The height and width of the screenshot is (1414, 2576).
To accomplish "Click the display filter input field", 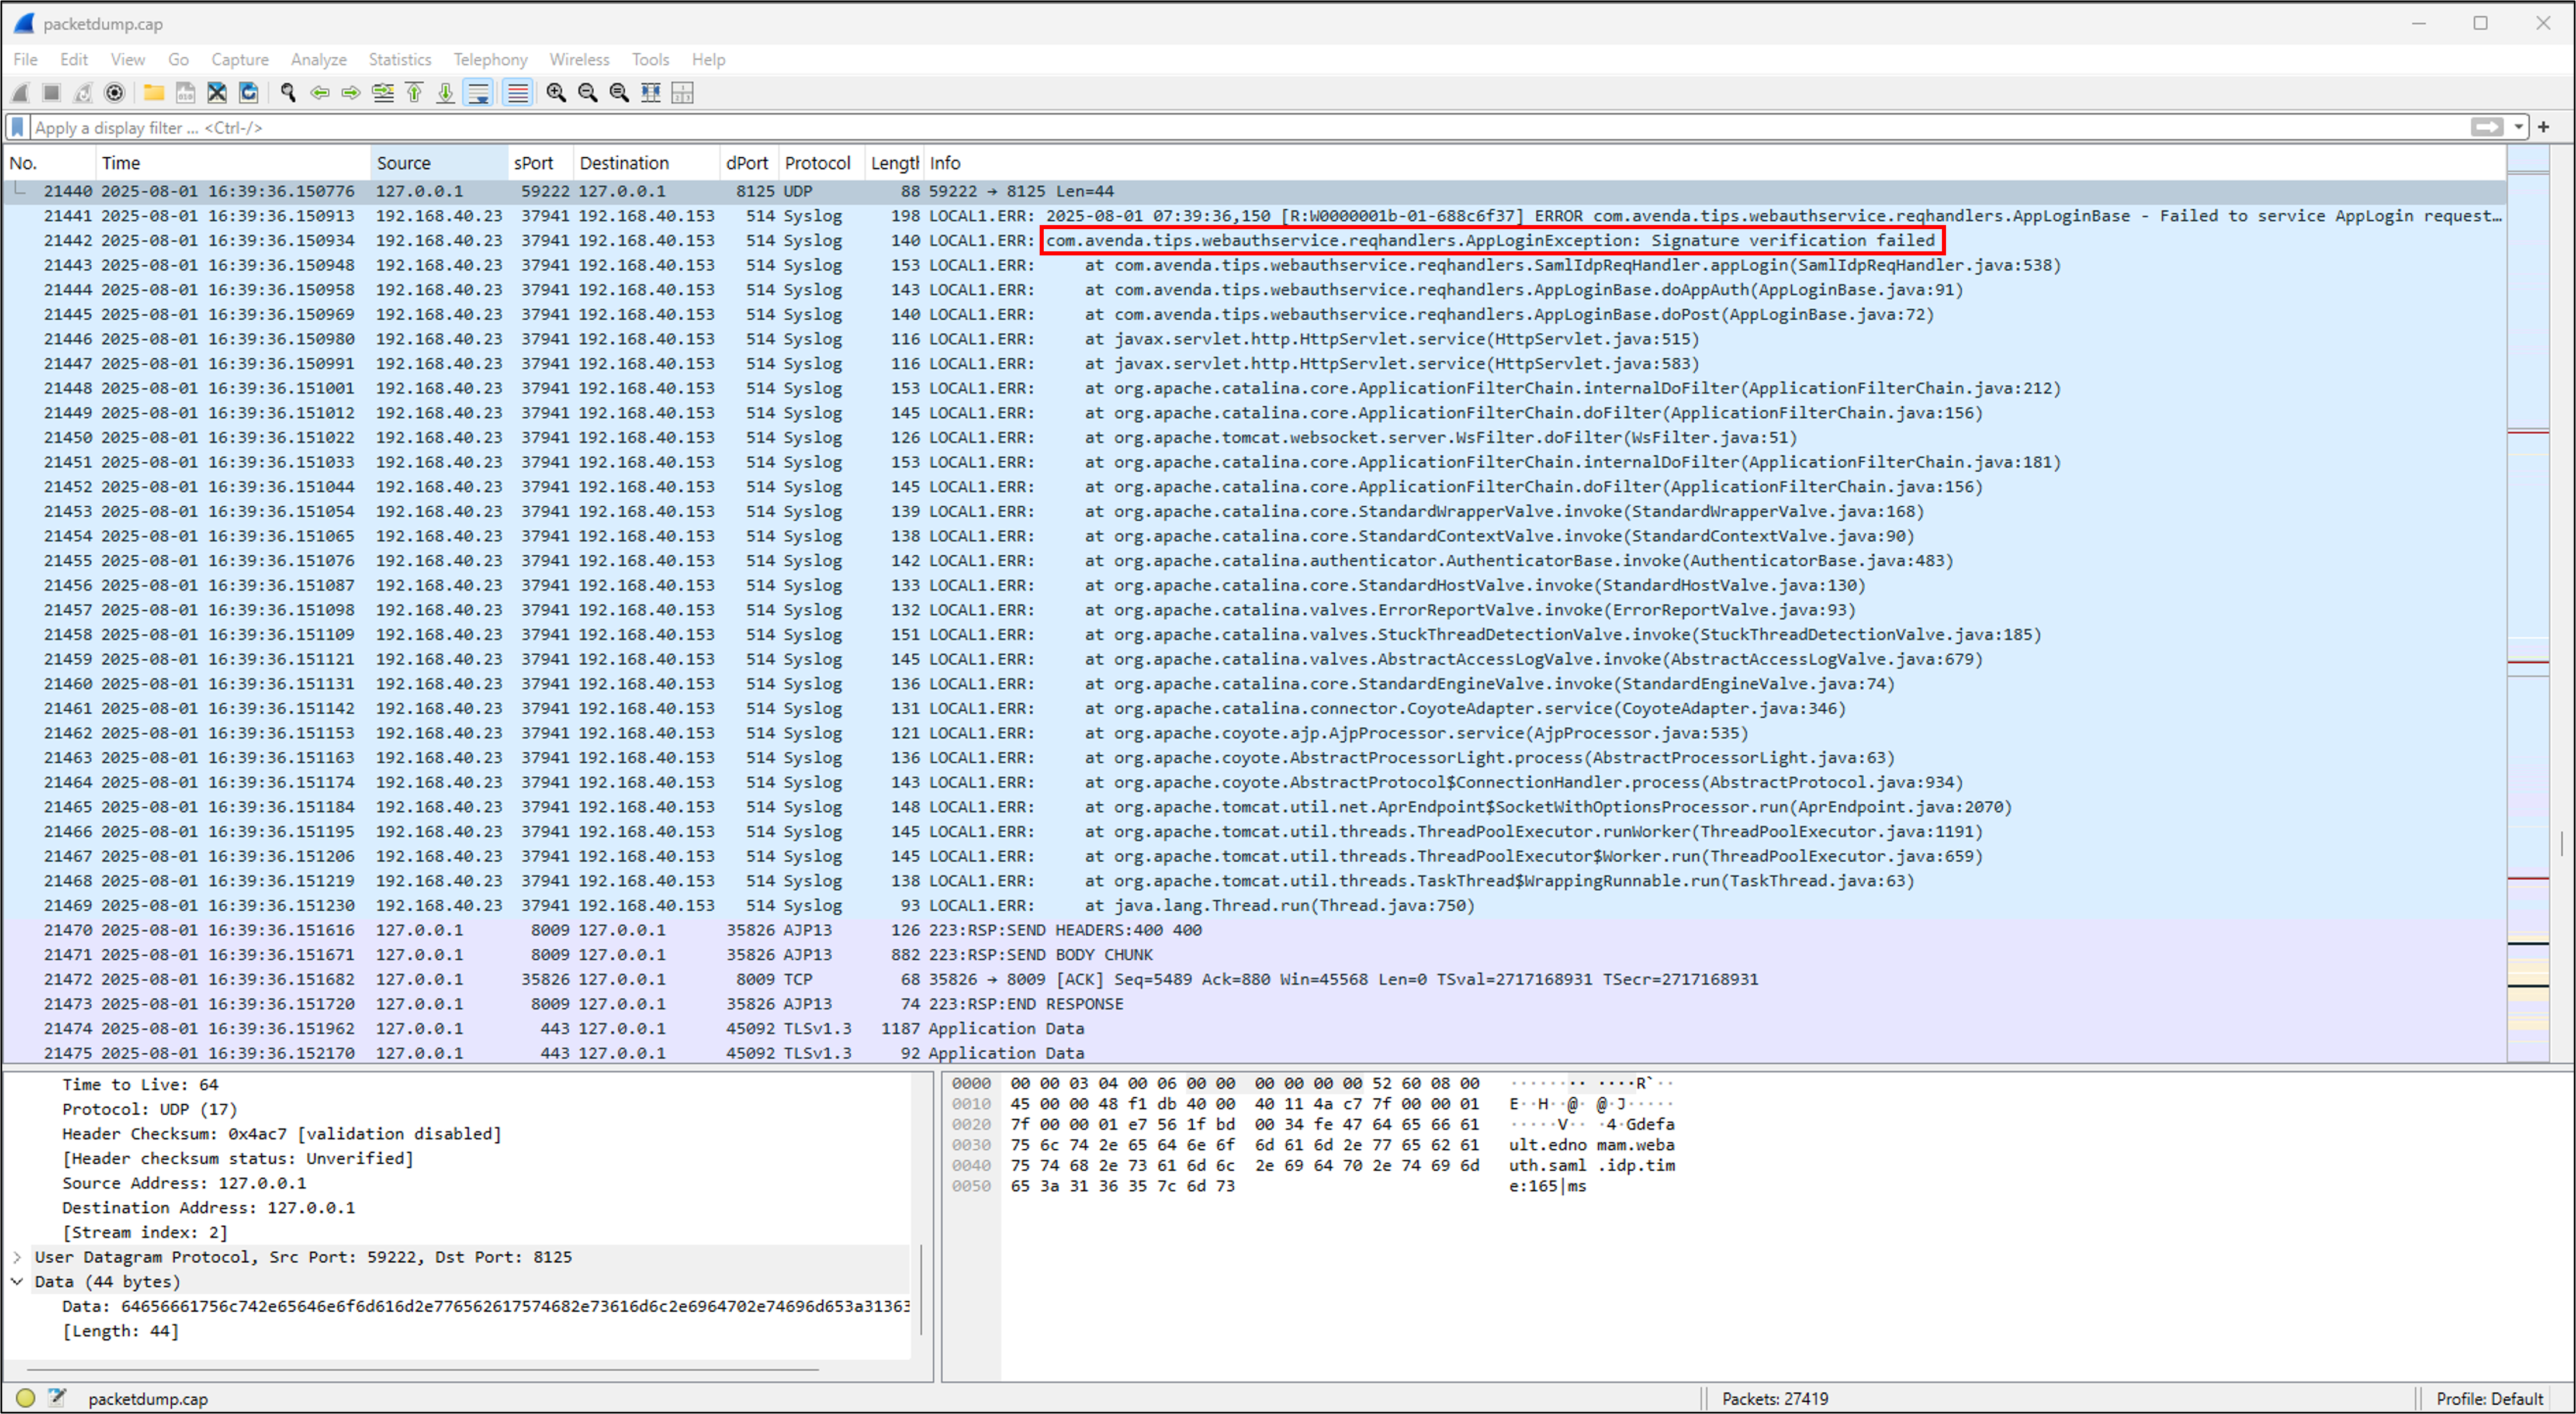I will (1200, 127).
